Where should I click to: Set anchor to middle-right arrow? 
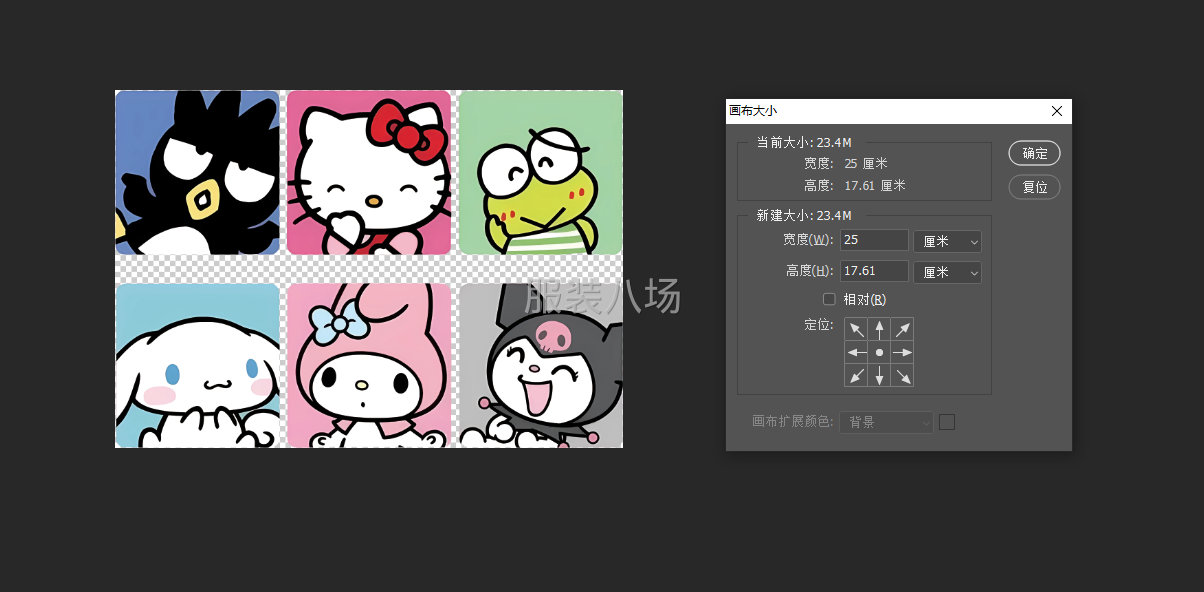click(x=902, y=352)
